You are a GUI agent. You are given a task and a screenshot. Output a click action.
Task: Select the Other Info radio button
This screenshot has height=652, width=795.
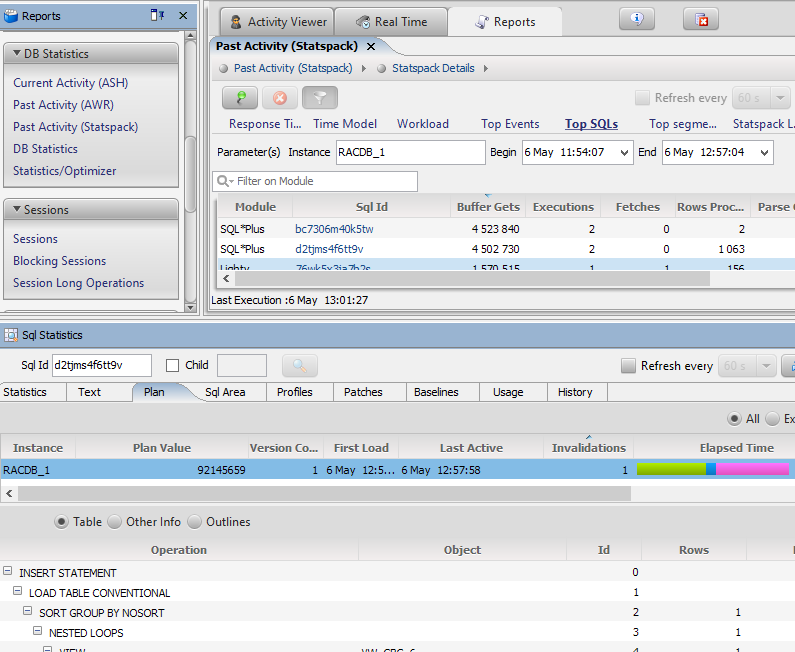114,522
